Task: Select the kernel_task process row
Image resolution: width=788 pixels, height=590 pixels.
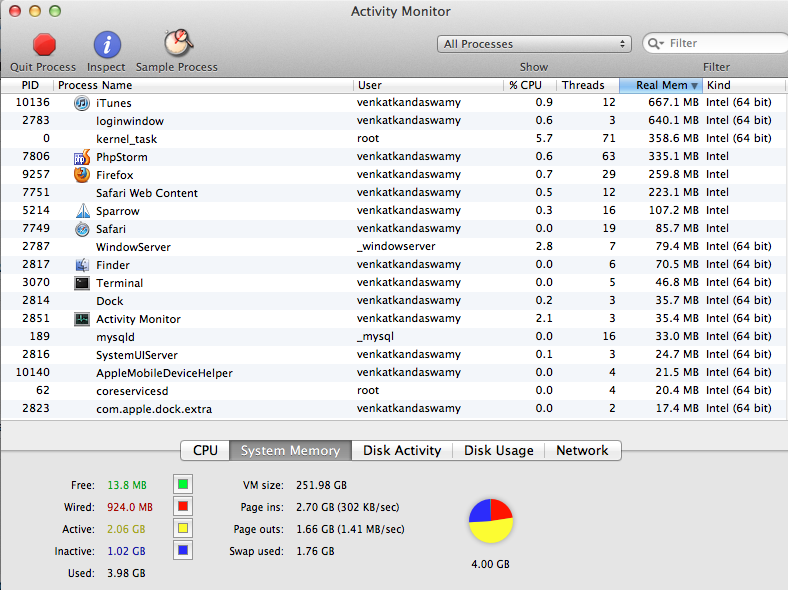Action: pyautogui.click(x=394, y=139)
